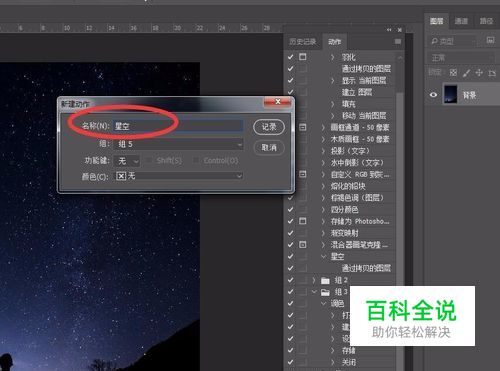Image resolution: width=500 pixels, height=371 pixels.
Task: Expand the 组 2 action set
Action: coord(313,280)
